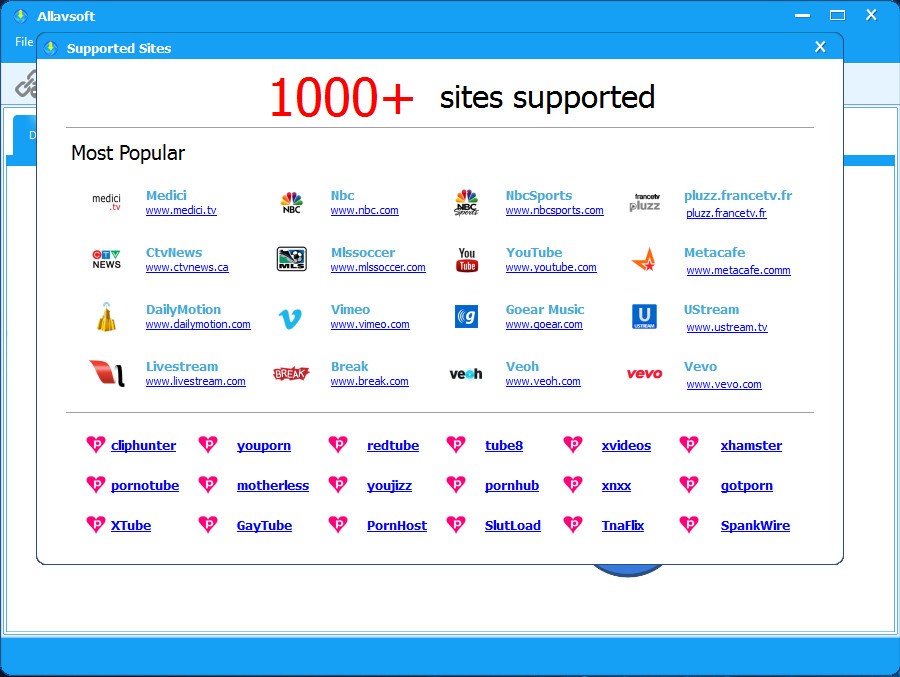
Task: Click the Metacafe star logo icon
Action: click(644, 260)
